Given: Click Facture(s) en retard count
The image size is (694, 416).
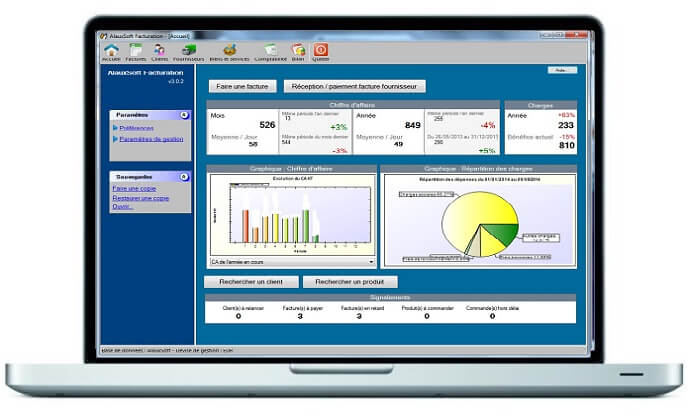Looking at the screenshot, I should point(359,316).
